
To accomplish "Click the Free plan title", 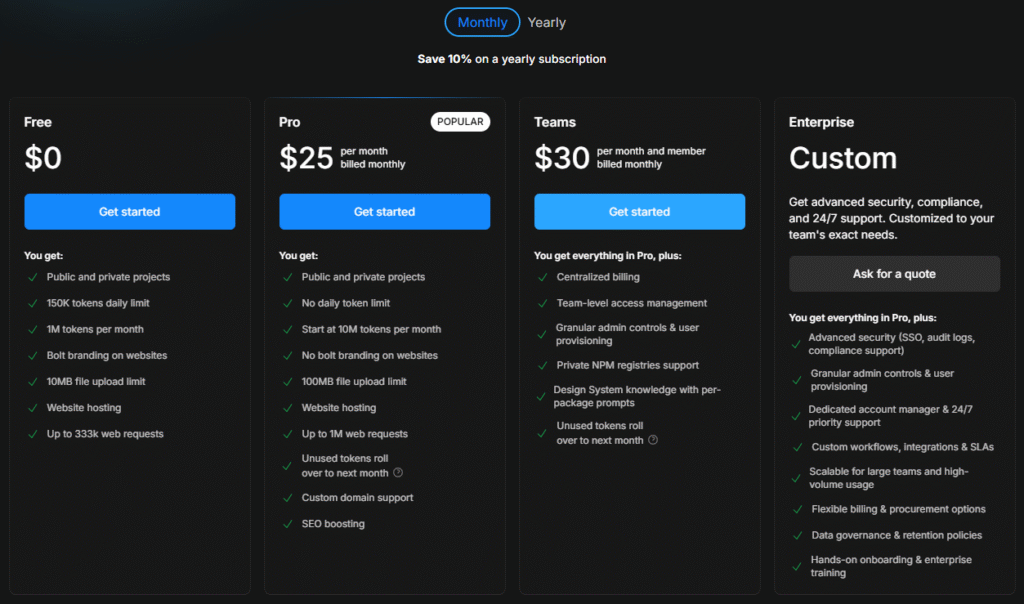I will coord(38,122).
